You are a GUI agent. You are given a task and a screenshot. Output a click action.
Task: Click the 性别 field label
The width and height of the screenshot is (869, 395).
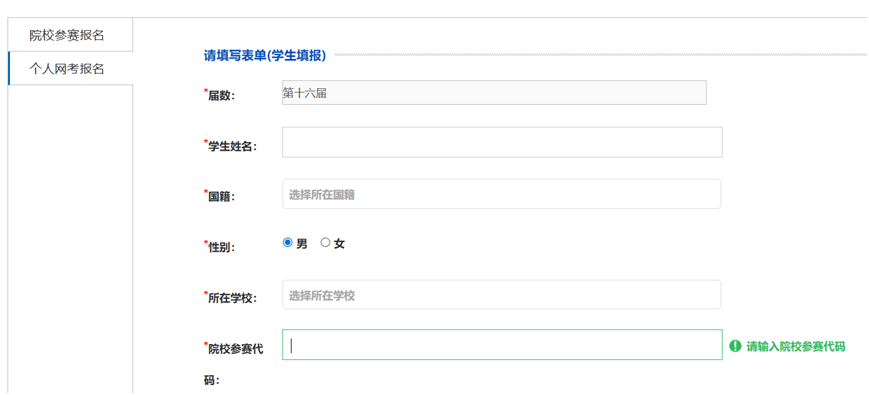(220, 247)
